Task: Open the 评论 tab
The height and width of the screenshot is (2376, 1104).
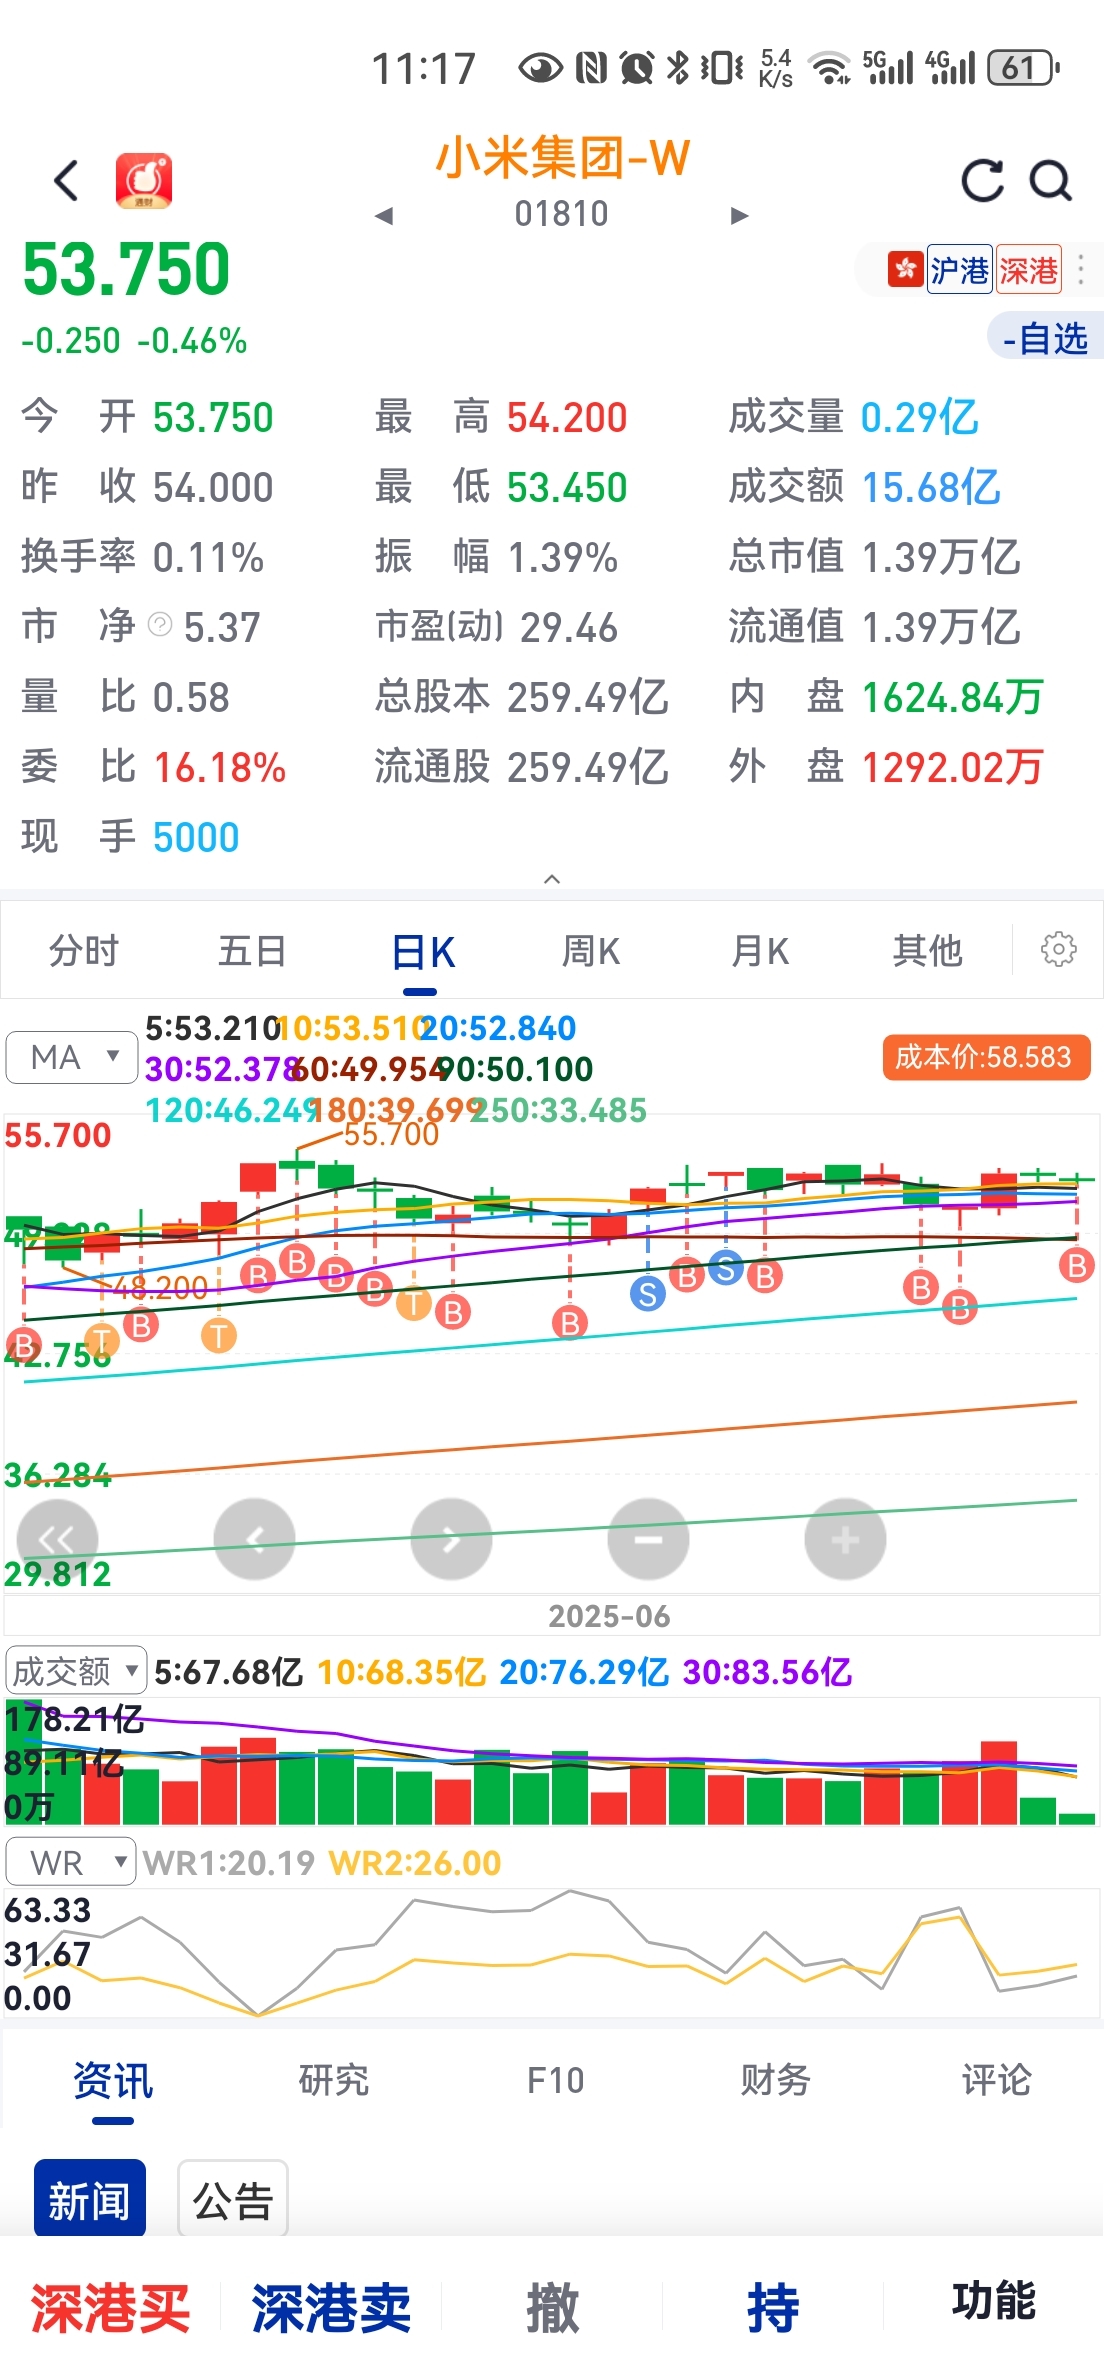Action: 996,2080
